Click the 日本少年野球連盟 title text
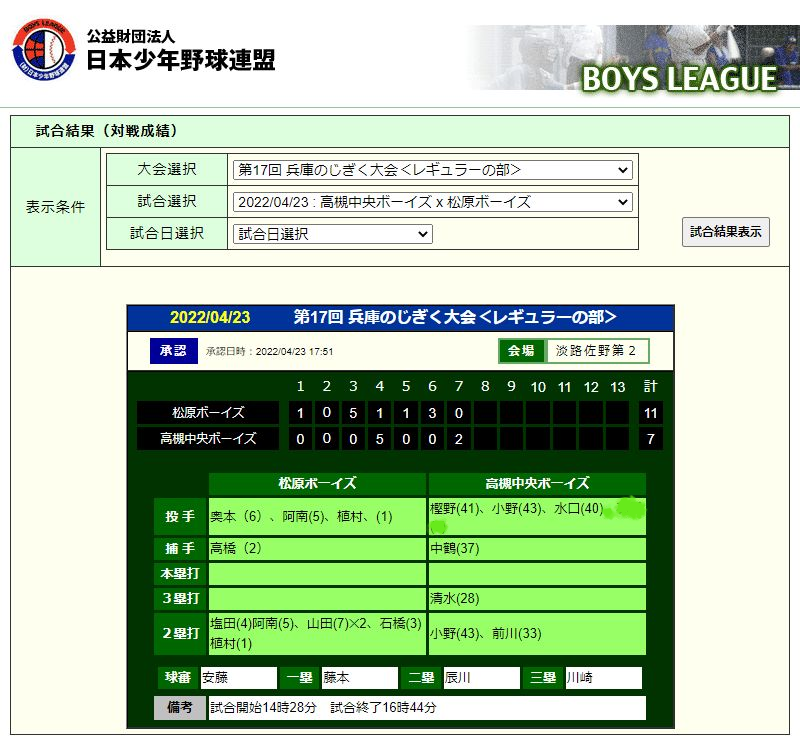 pos(181,60)
